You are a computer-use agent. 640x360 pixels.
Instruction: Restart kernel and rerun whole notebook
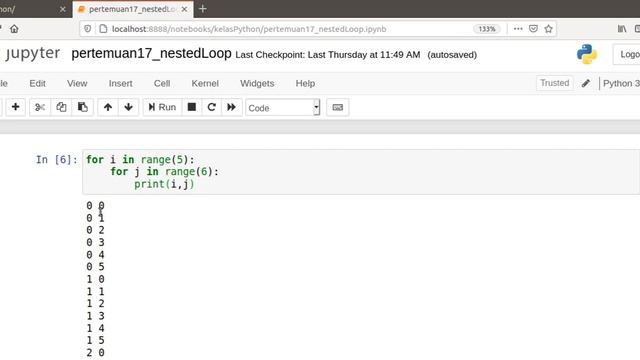(x=231, y=107)
